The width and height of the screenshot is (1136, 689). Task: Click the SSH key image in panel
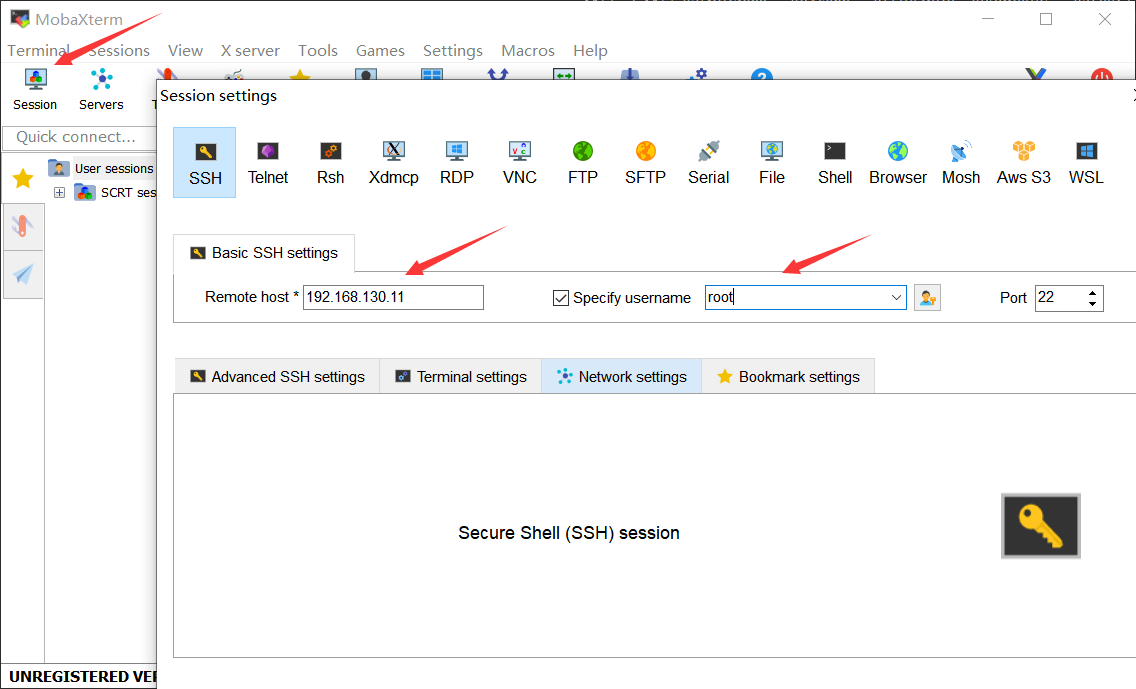(x=1041, y=526)
